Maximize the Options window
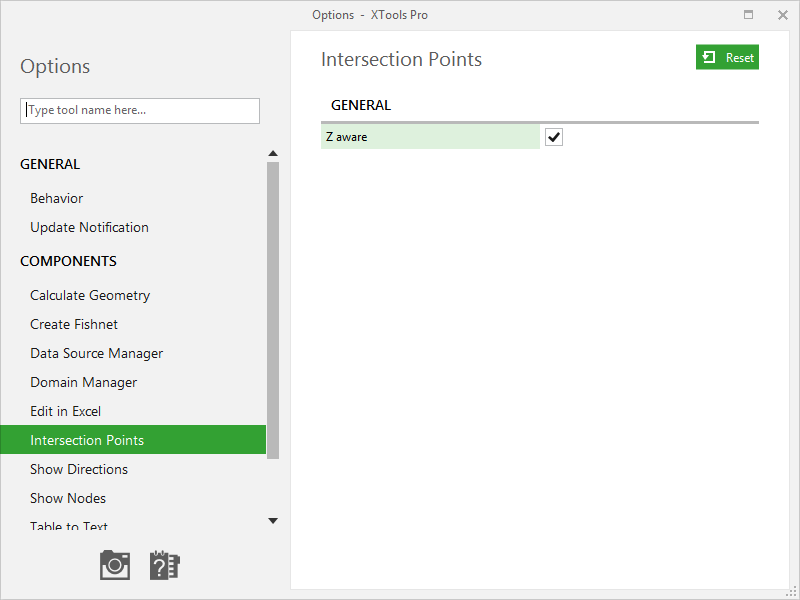This screenshot has width=800, height=600. pyautogui.click(x=748, y=15)
